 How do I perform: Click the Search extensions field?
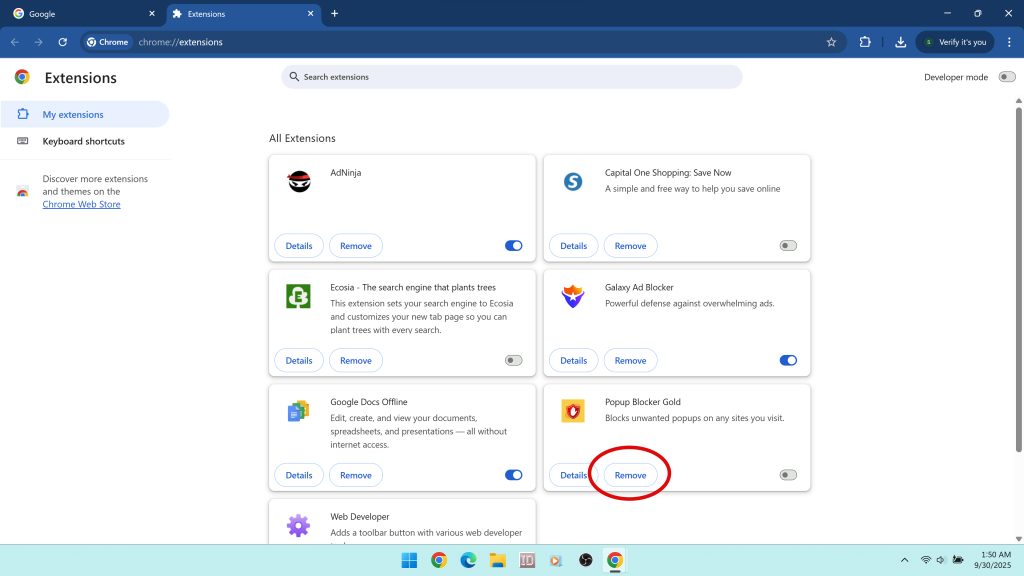click(512, 77)
